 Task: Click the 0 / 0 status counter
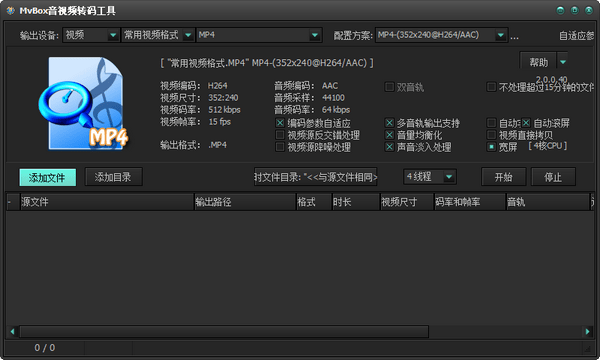[45, 348]
